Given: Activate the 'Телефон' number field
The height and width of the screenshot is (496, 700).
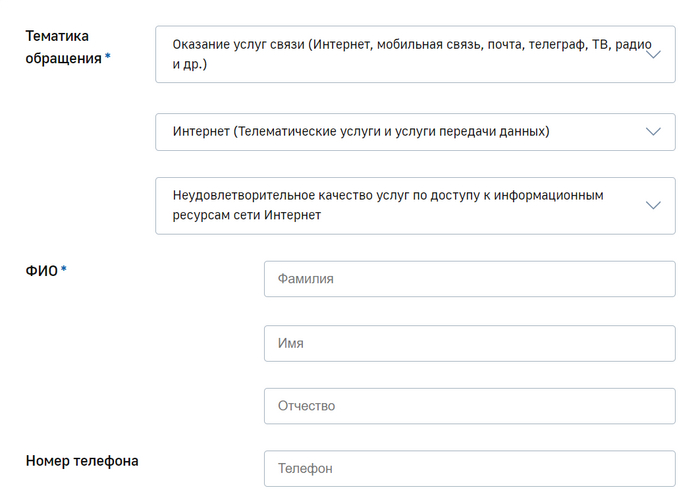Looking at the screenshot, I should click(x=469, y=468).
